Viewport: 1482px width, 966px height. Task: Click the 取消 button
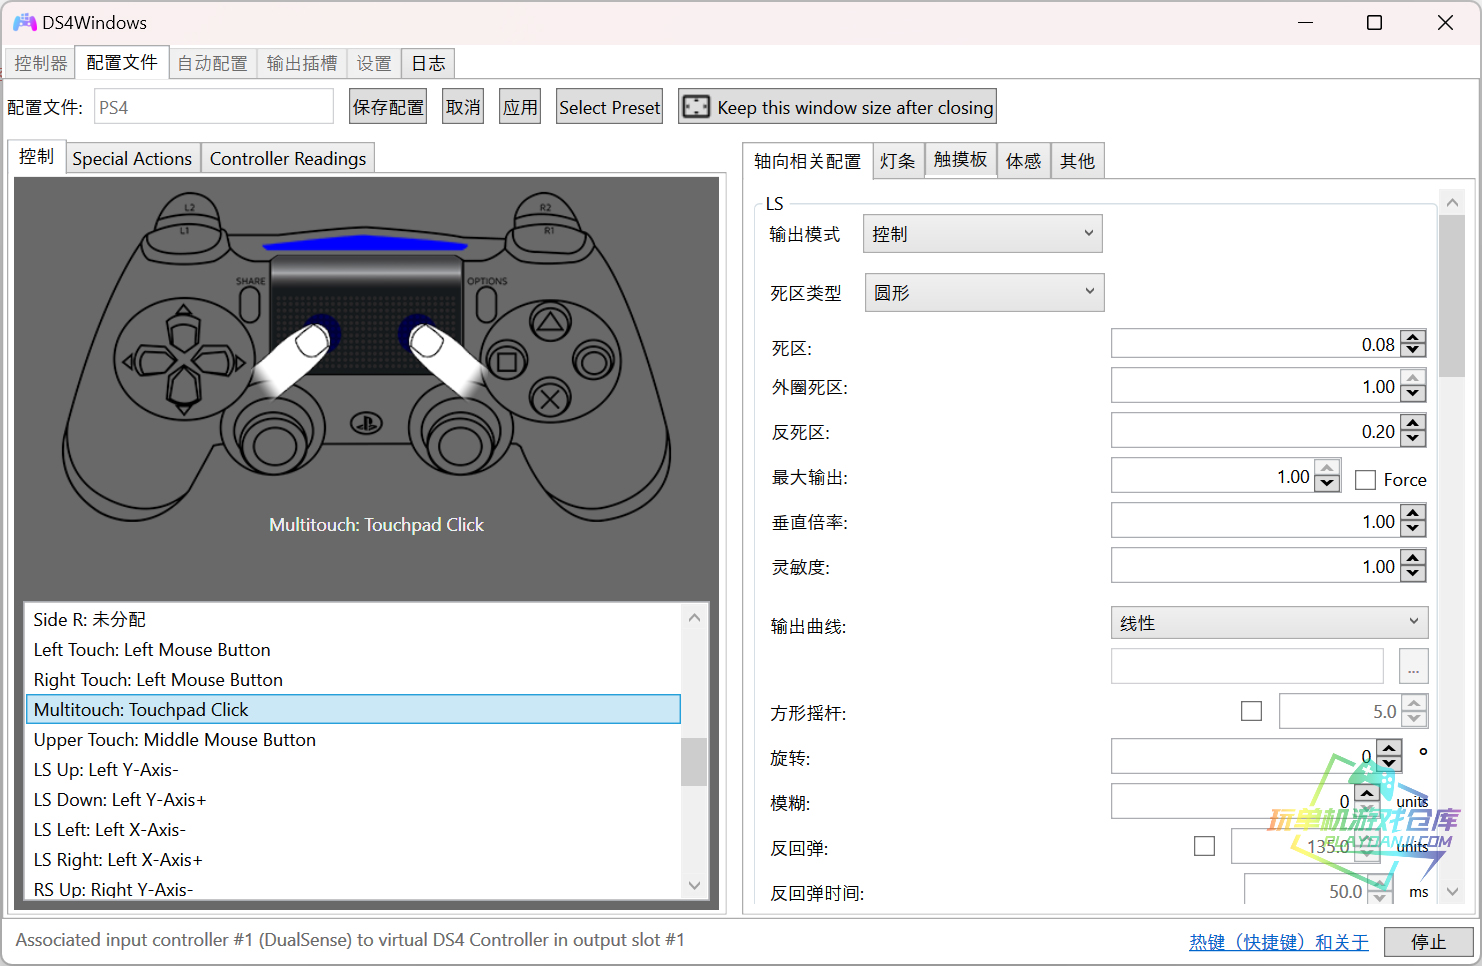[463, 107]
